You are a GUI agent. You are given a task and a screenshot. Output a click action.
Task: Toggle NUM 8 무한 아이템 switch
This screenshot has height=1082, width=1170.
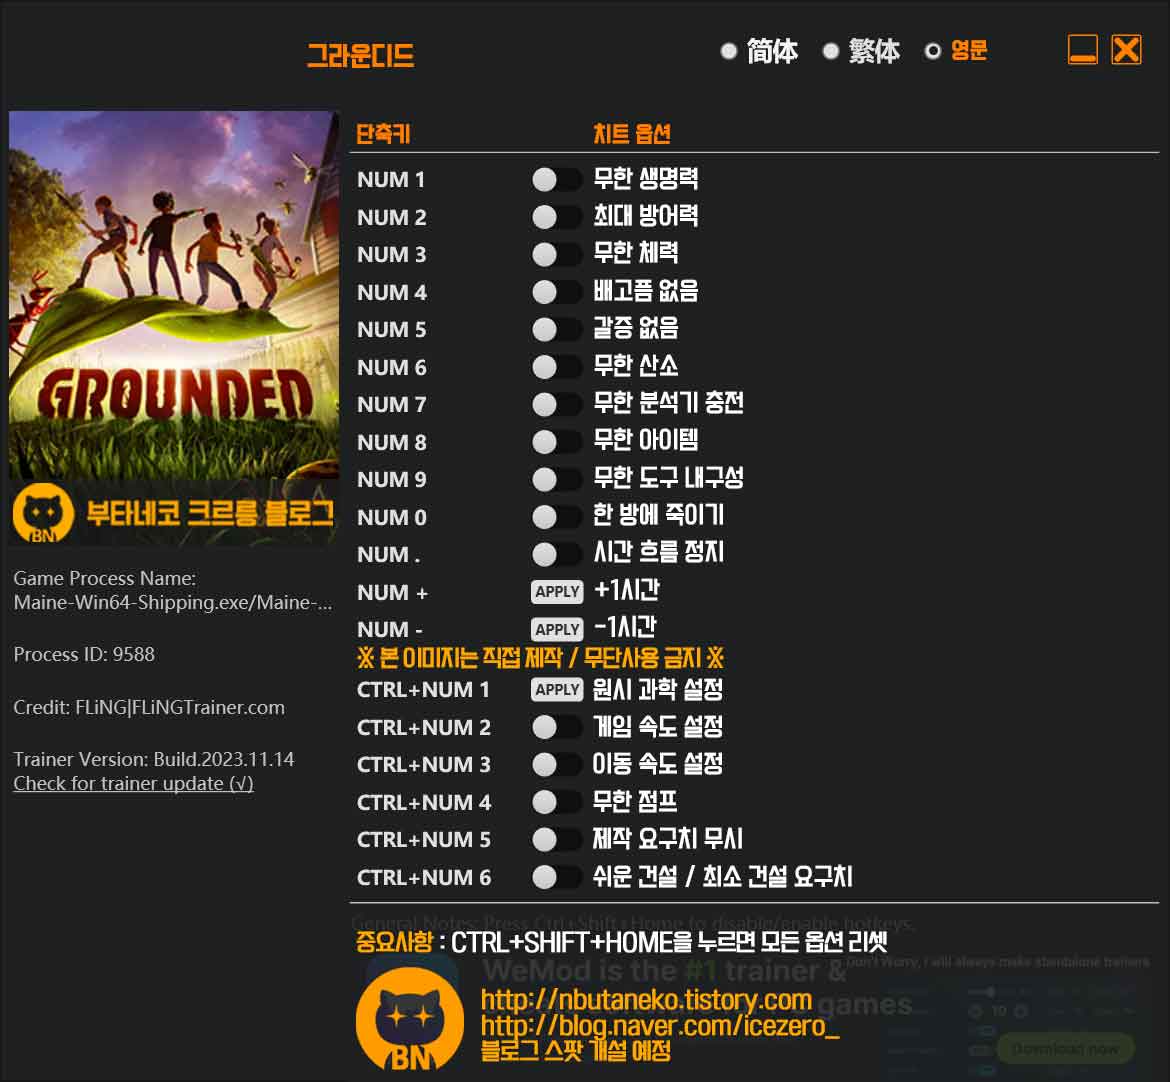(x=557, y=442)
